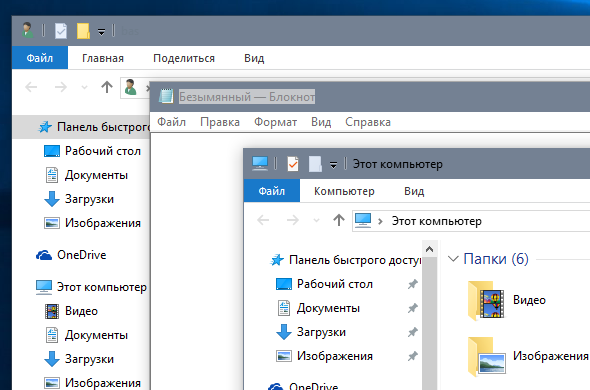Click scroll up arrow in front Explorer sidebar

pyautogui.click(x=429, y=249)
